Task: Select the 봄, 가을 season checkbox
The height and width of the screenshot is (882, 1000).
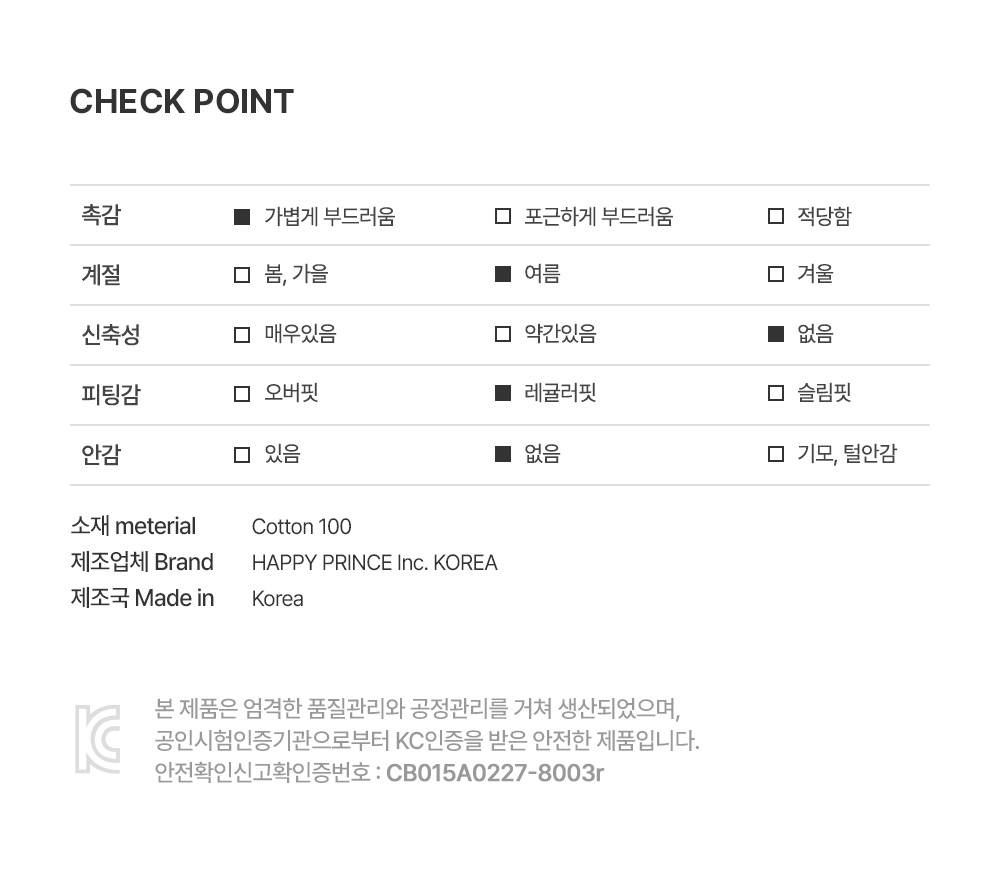Action: pos(242,275)
